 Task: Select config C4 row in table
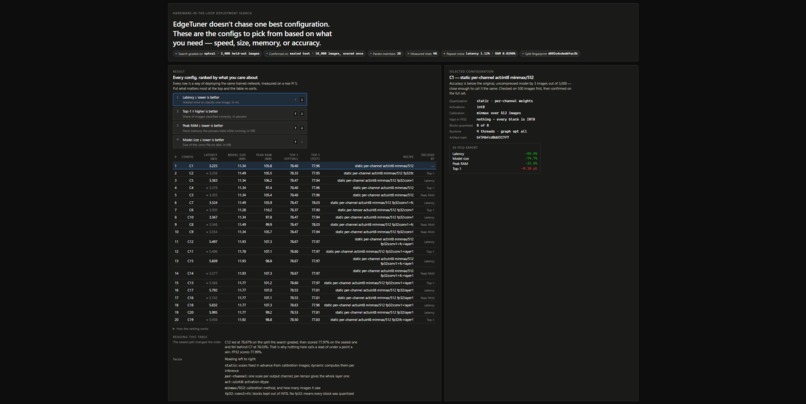click(304, 188)
